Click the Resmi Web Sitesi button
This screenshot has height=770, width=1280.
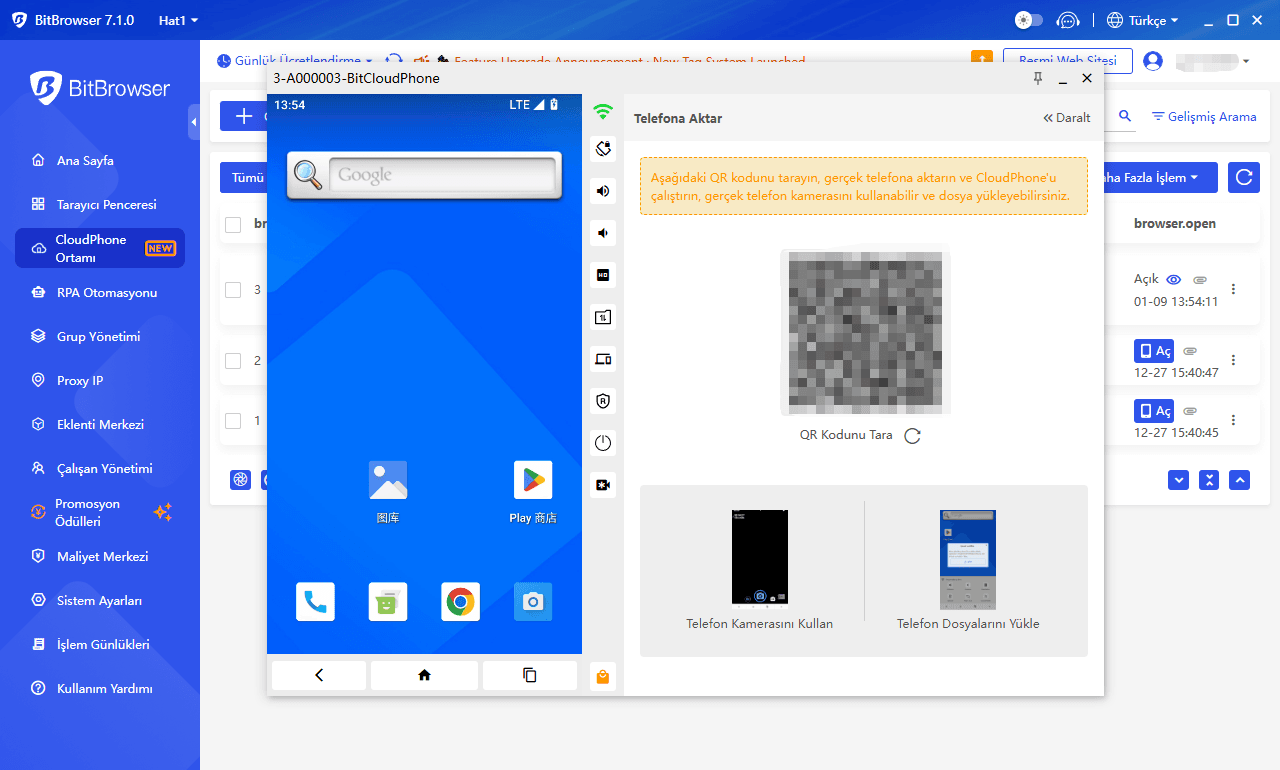click(1067, 62)
